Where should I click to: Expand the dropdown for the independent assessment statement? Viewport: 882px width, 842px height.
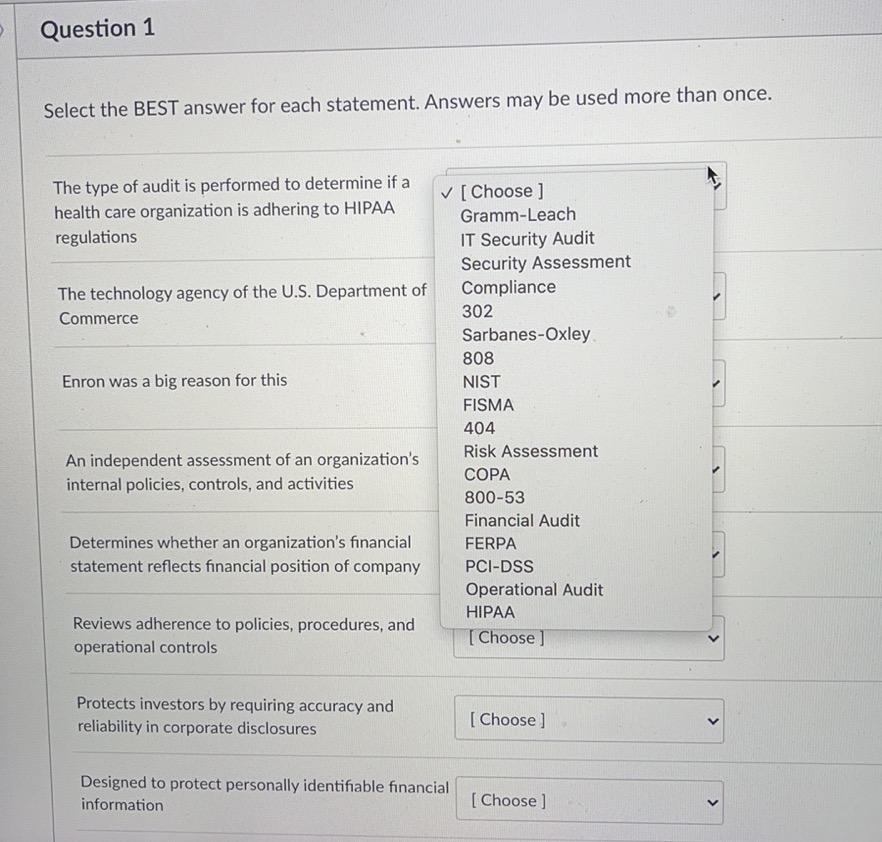tap(715, 468)
